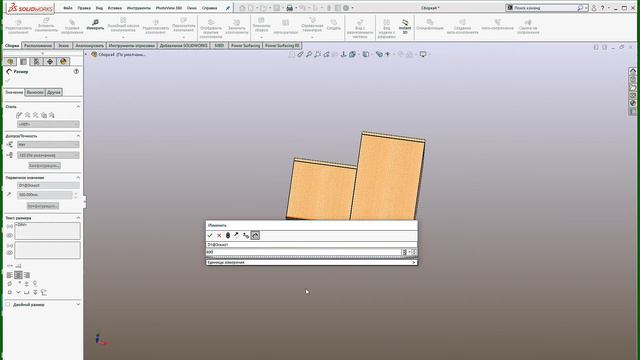Image resolution: width=640 pixels, height=360 pixels.
Task: Open the DisplayManager color ball tab
Action: point(63,62)
